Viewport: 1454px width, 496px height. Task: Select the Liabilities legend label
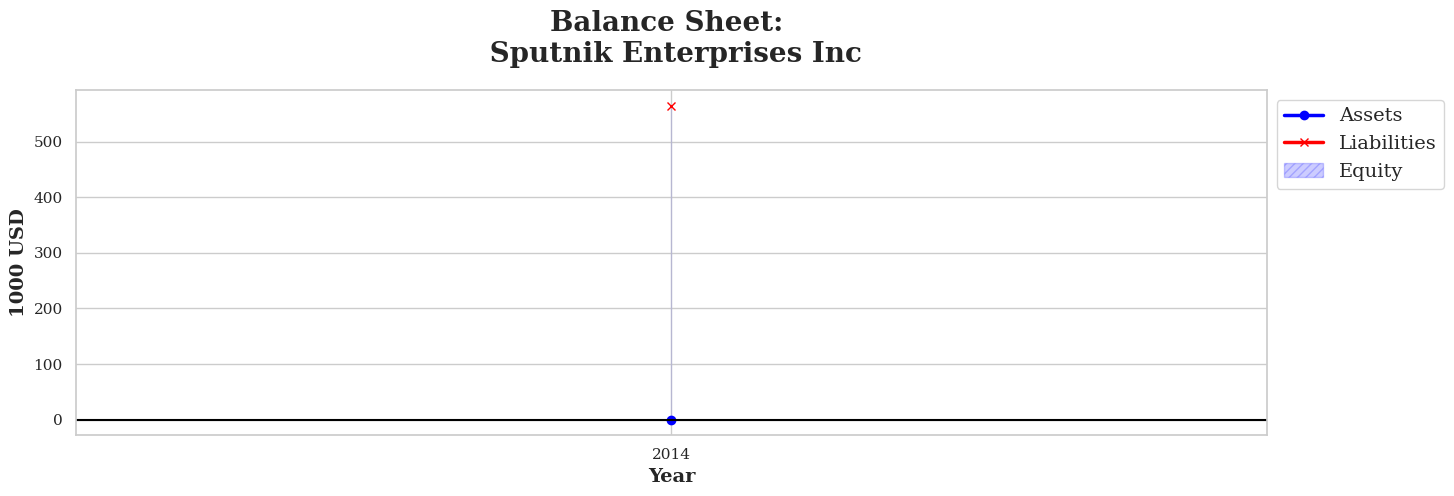tap(1387, 143)
